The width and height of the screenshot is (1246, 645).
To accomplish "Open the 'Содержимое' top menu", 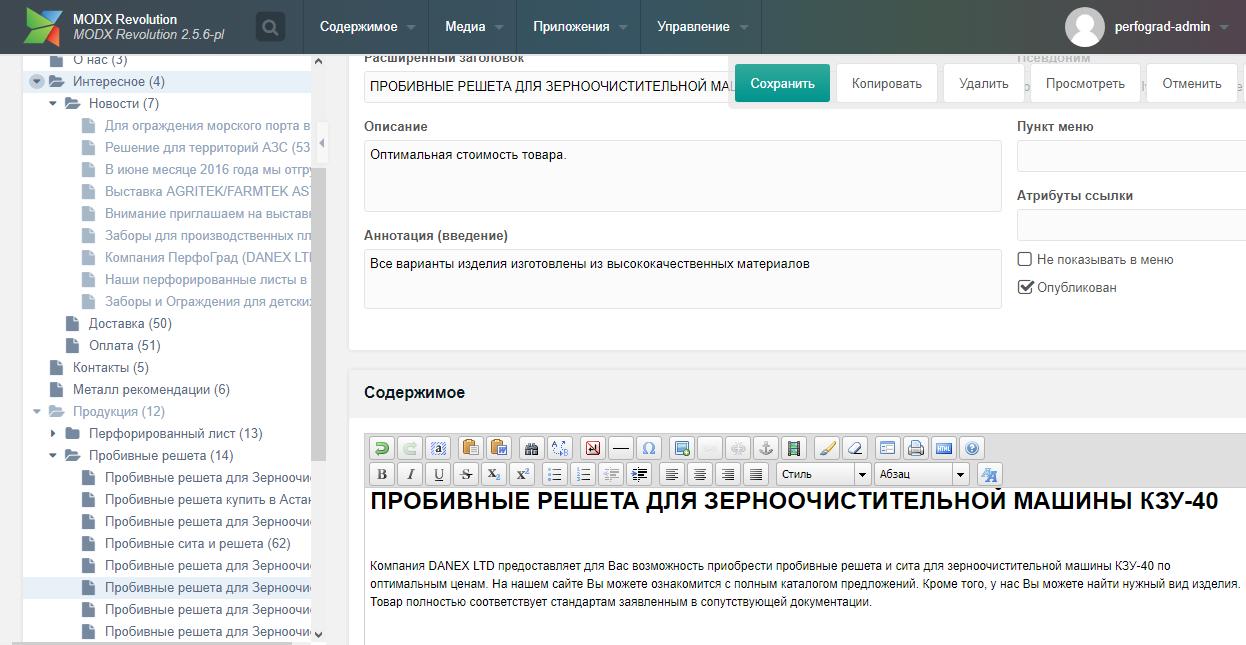I will (x=366, y=27).
